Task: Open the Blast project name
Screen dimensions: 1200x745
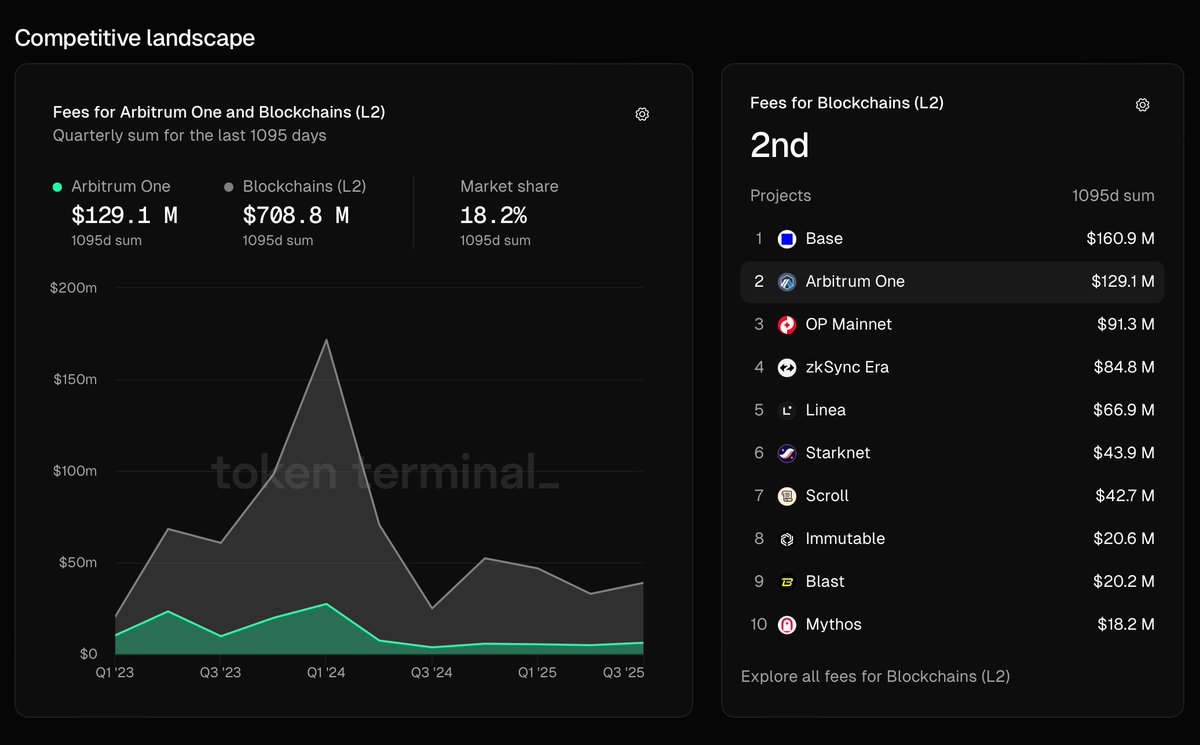Action: [825, 582]
